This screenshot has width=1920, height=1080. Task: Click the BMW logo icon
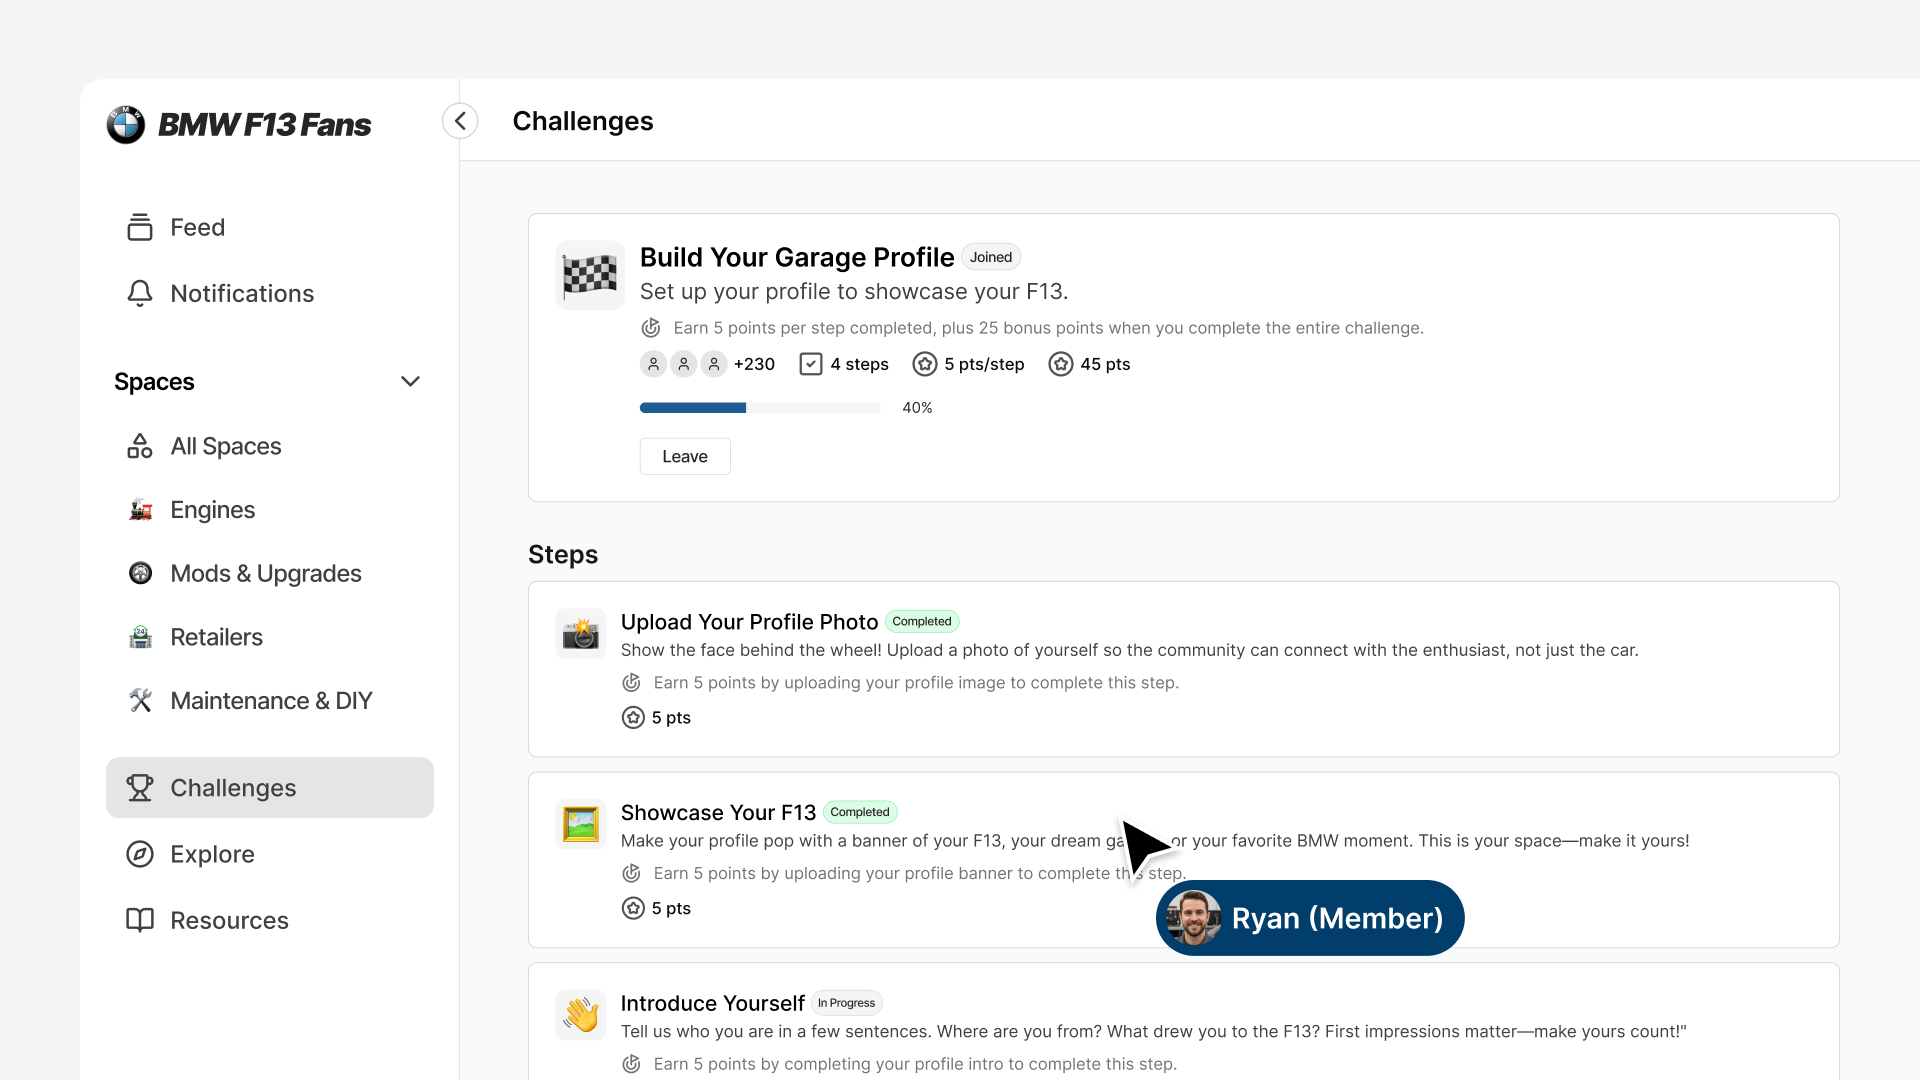click(x=126, y=125)
